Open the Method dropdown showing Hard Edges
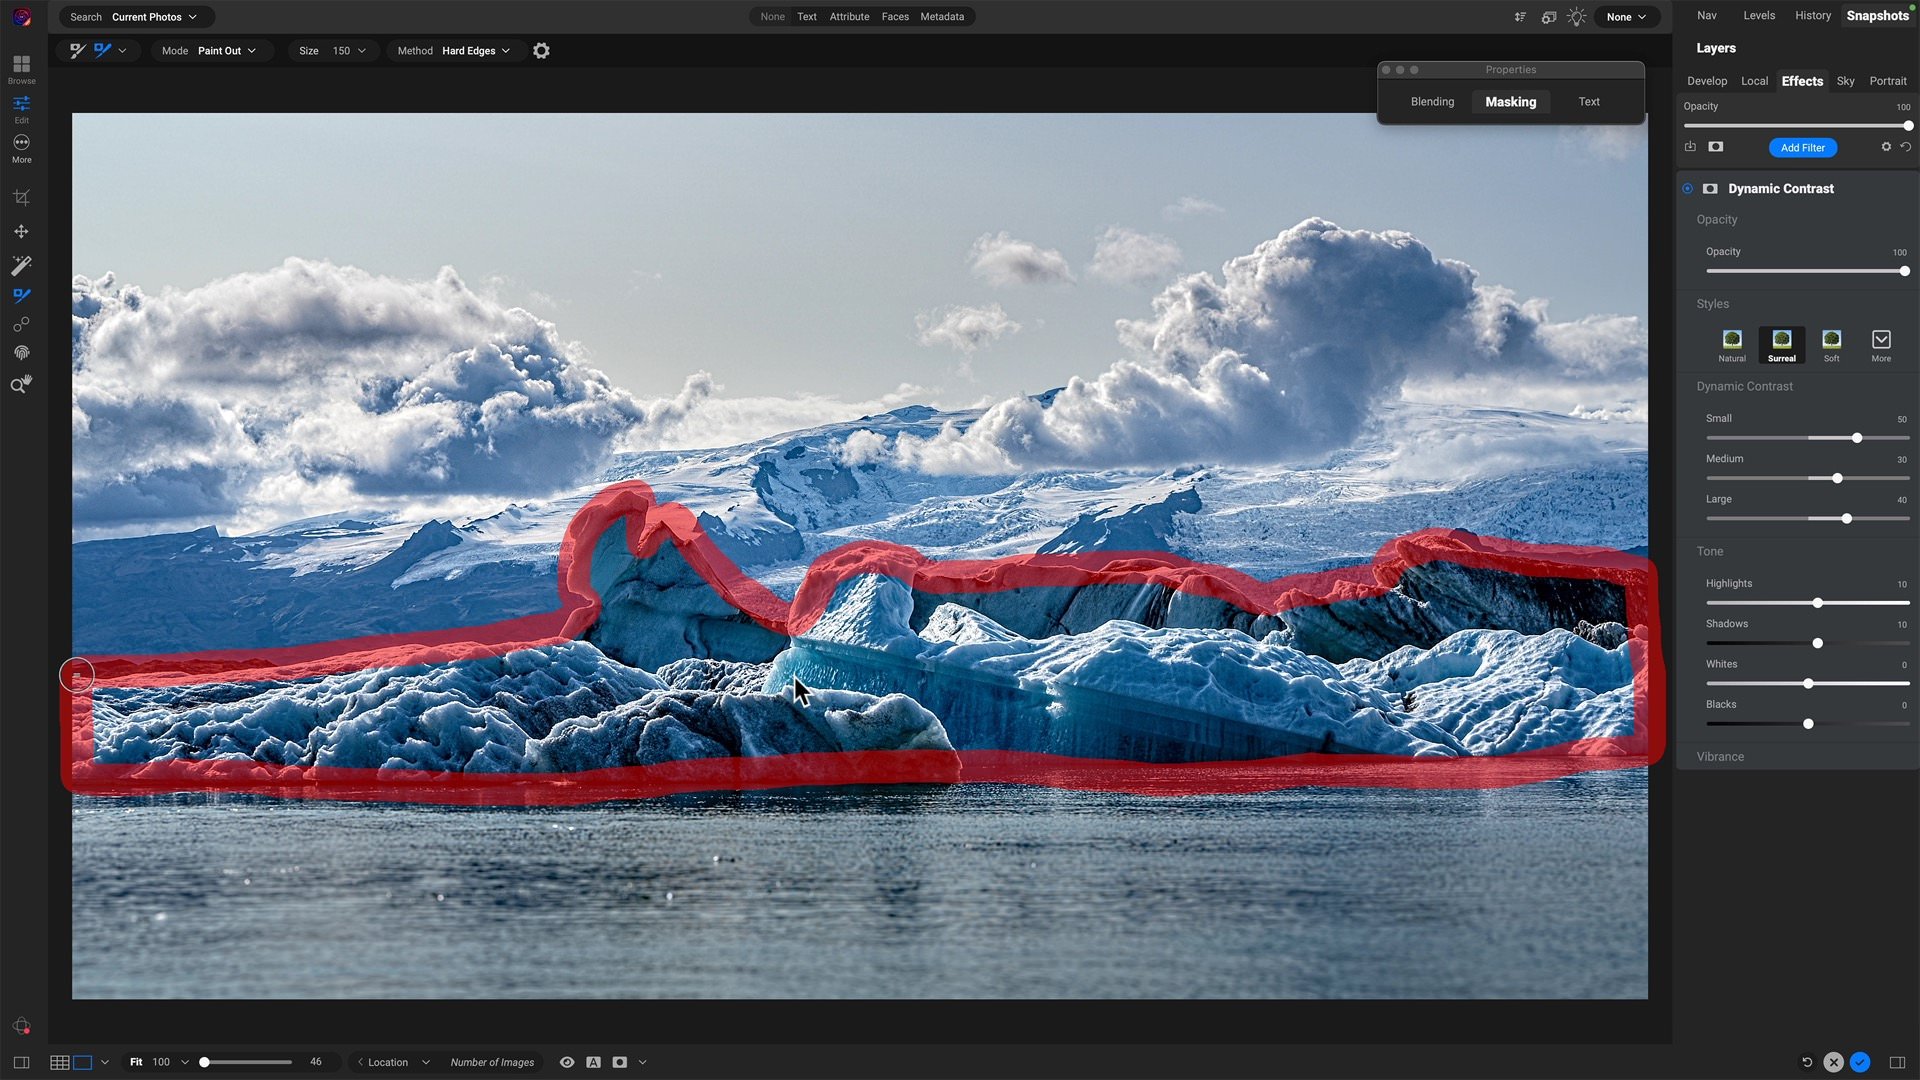1920x1080 pixels. pyautogui.click(x=470, y=50)
